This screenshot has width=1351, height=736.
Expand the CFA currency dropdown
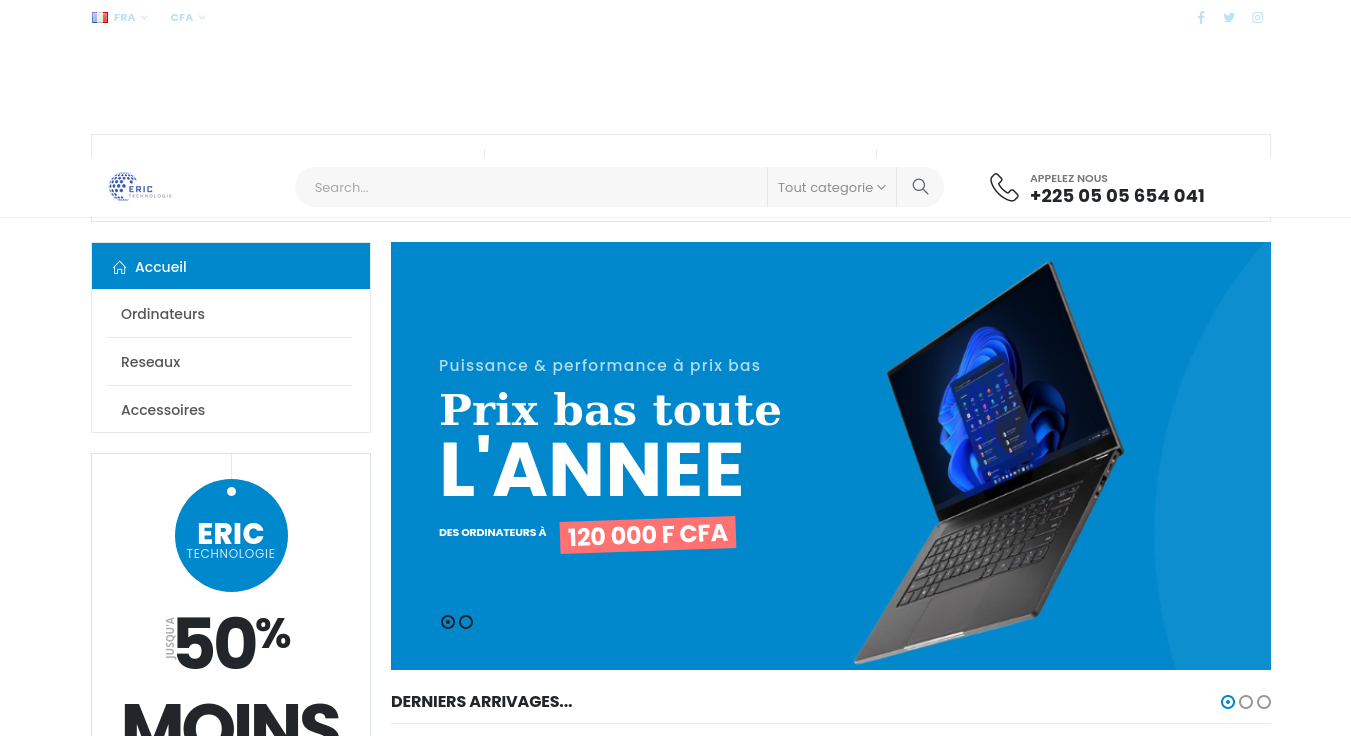tap(188, 17)
